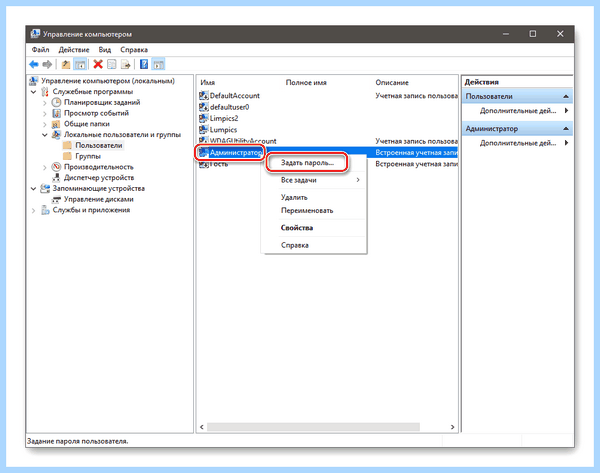Click the Пользователи folder icon in tree
The width and height of the screenshot is (600, 473).
pos(67,145)
